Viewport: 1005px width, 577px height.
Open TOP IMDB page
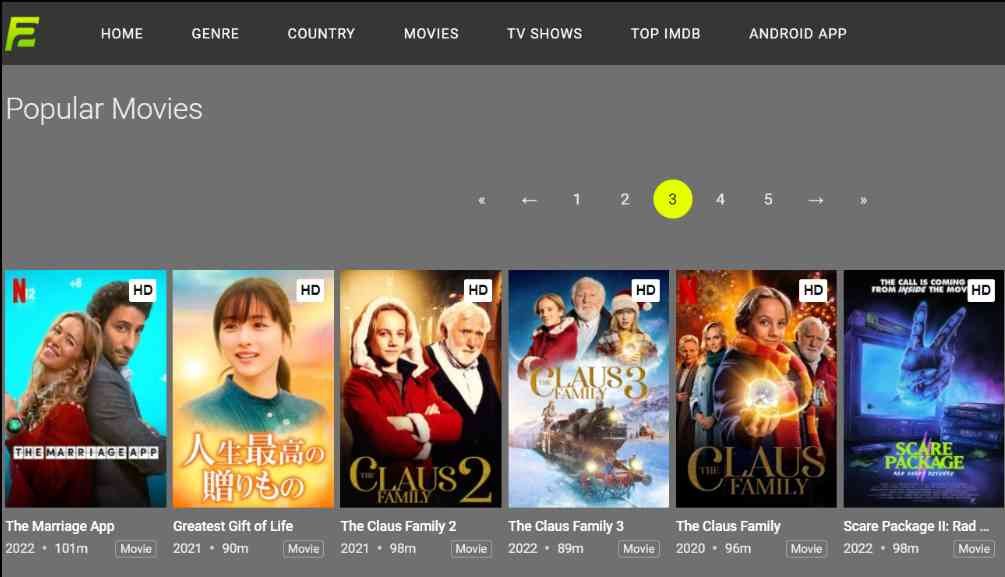(665, 33)
